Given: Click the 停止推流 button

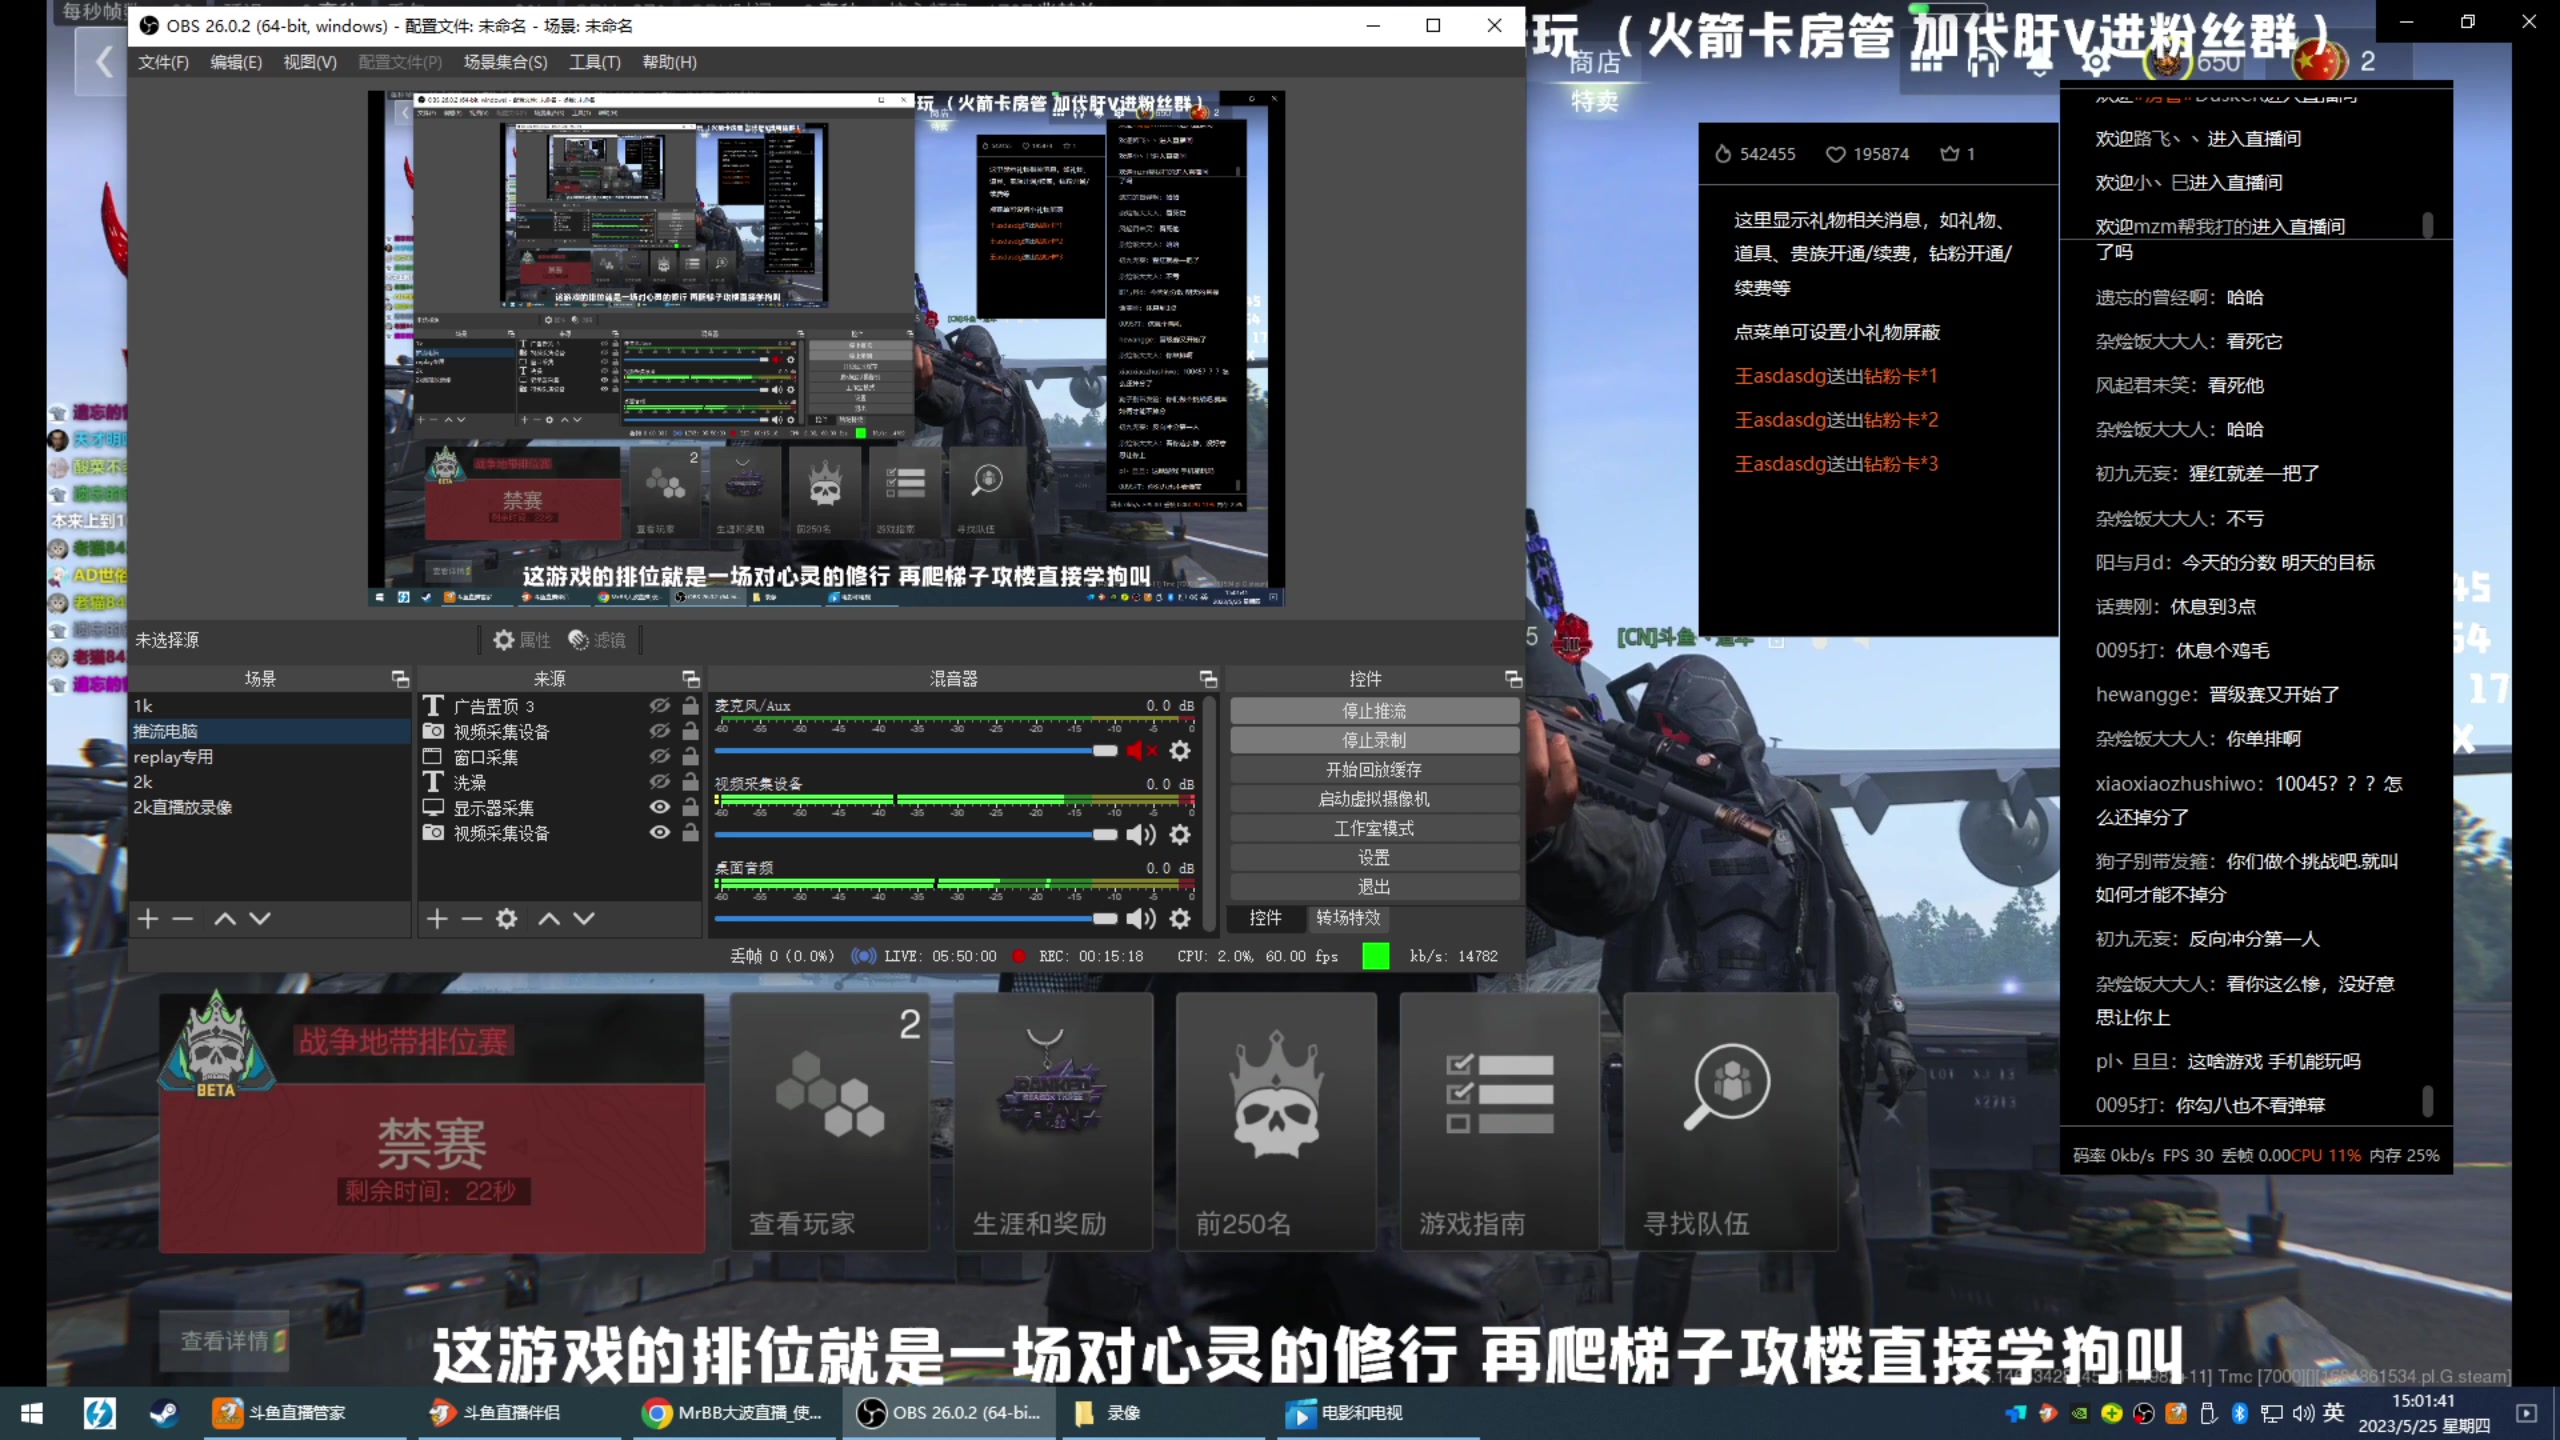Looking at the screenshot, I should [1374, 711].
